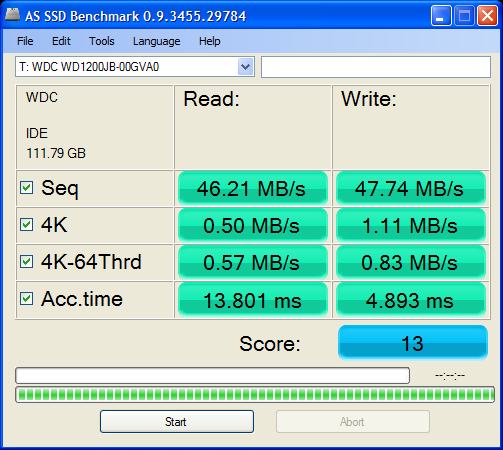Click the total Score value 13
The height and width of the screenshot is (450, 503).
coord(413,343)
